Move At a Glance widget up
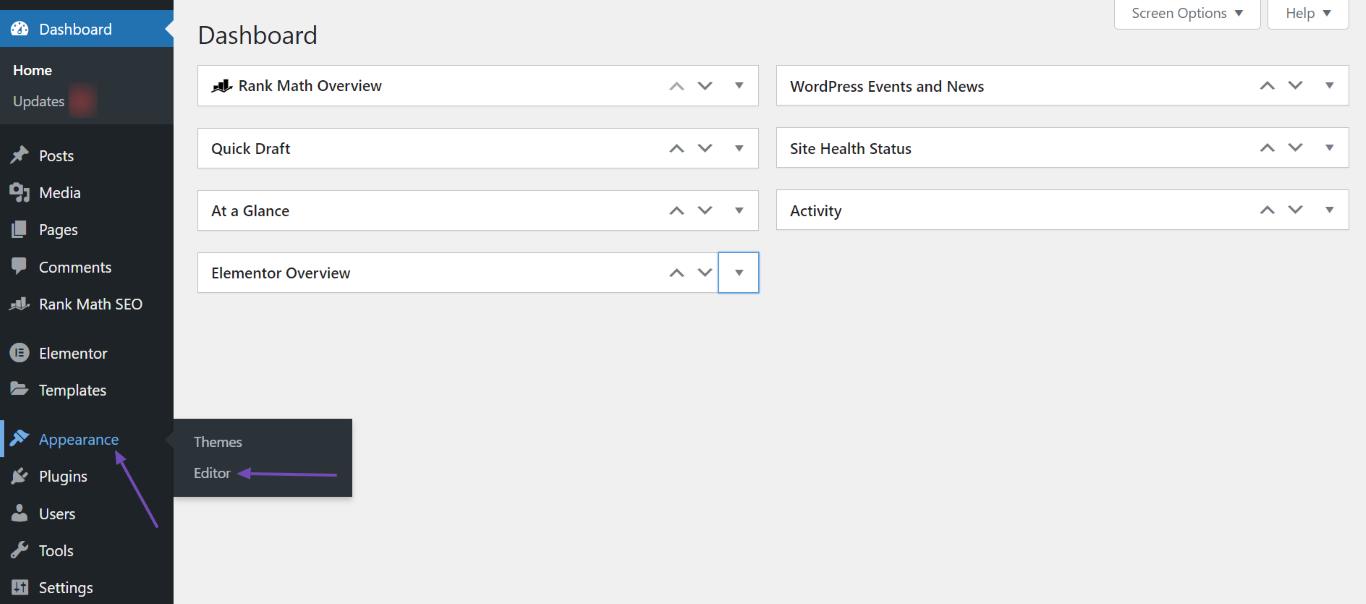 pos(677,211)
